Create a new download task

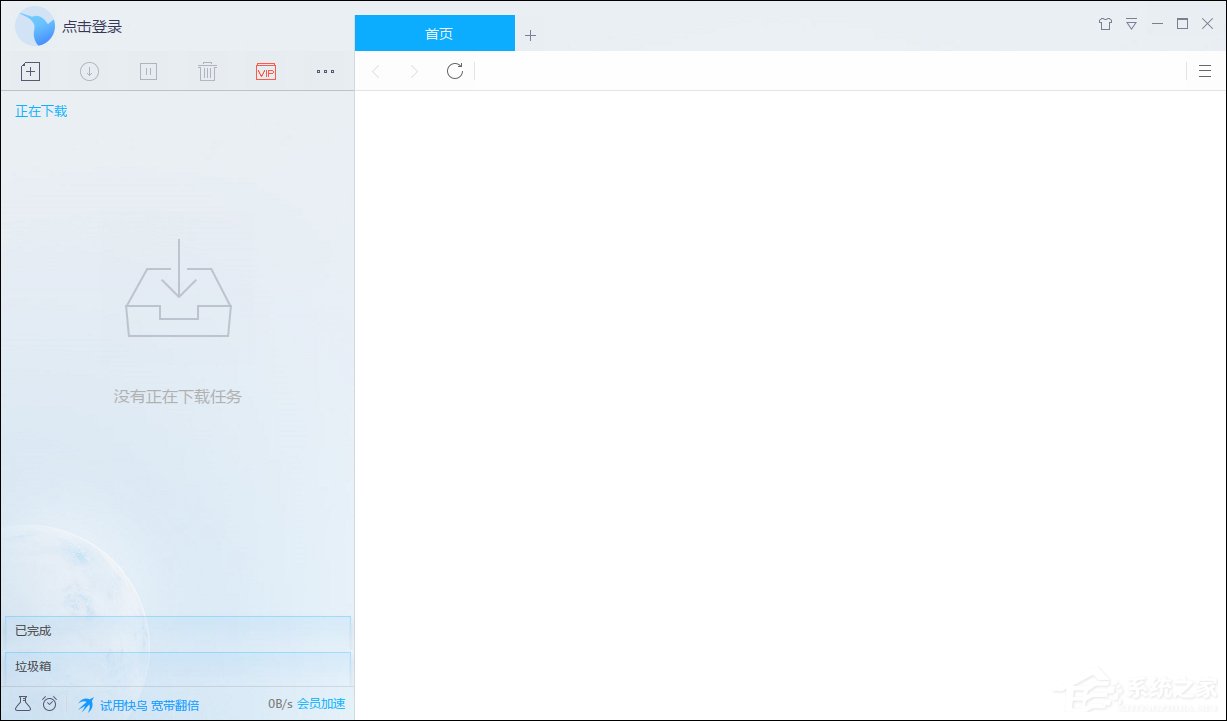(30, 71)
